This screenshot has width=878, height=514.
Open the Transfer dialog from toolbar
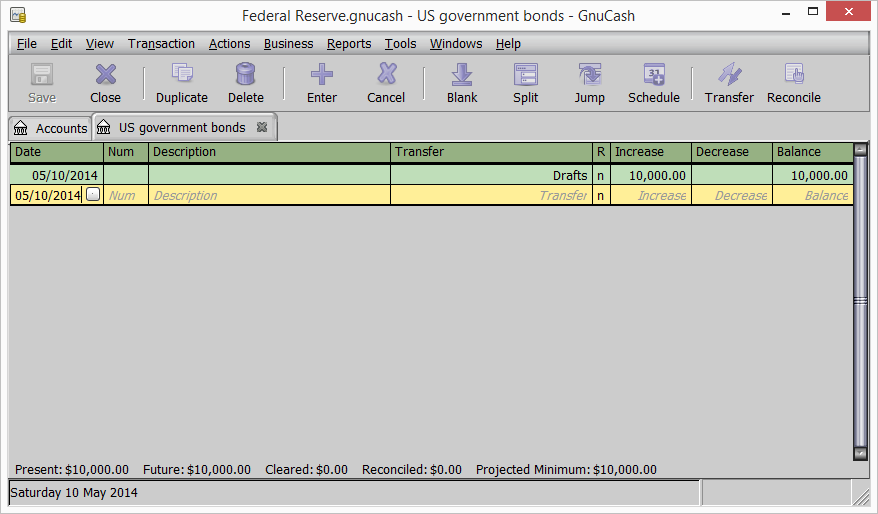pyautogui.click(x=729, y=83)
